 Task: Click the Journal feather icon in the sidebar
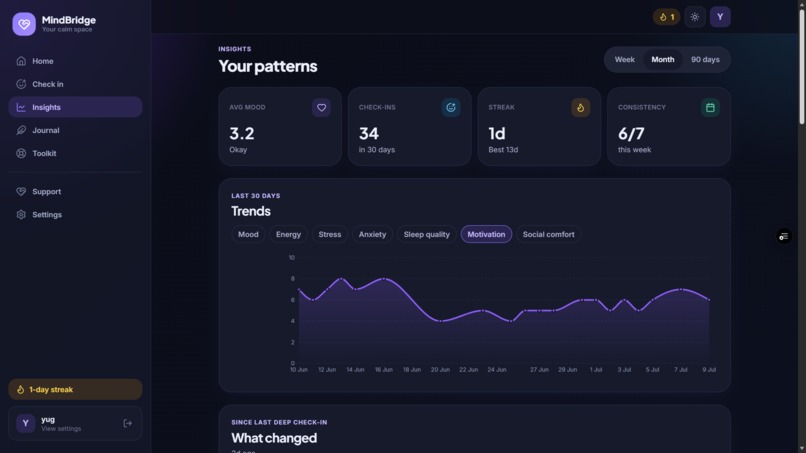(21, 131)
